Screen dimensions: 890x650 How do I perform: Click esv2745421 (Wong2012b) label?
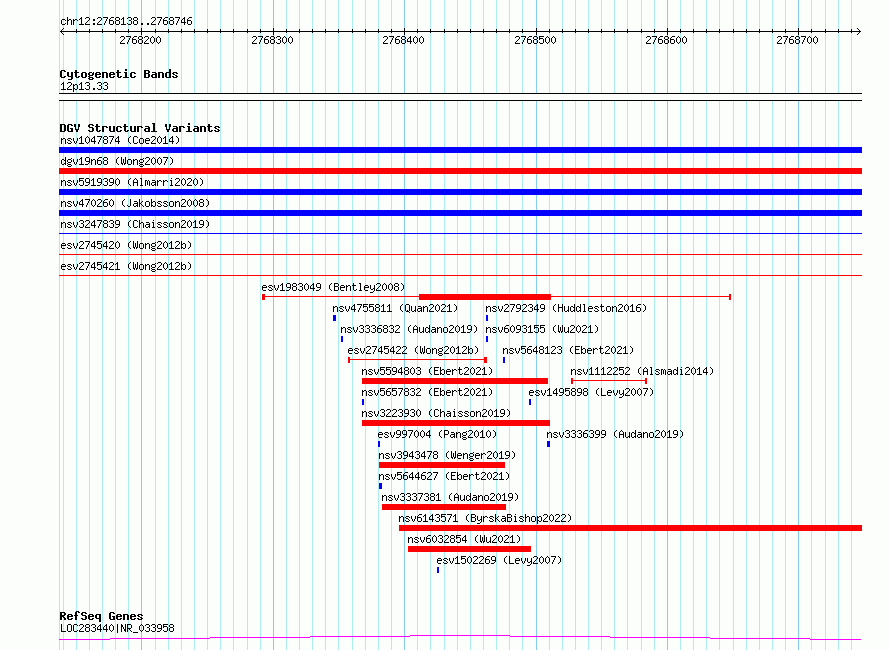(126, 266)
